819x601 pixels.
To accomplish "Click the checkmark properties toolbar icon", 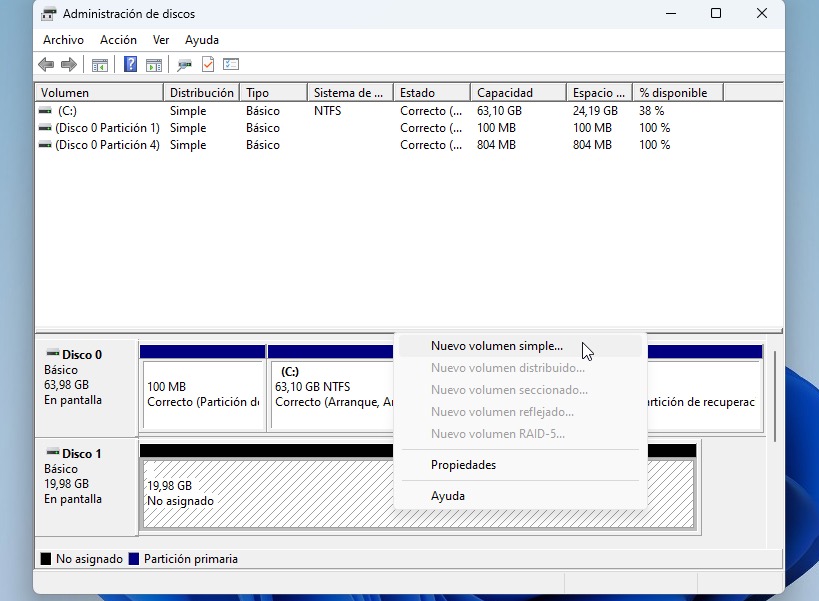I will coord(208,64).
